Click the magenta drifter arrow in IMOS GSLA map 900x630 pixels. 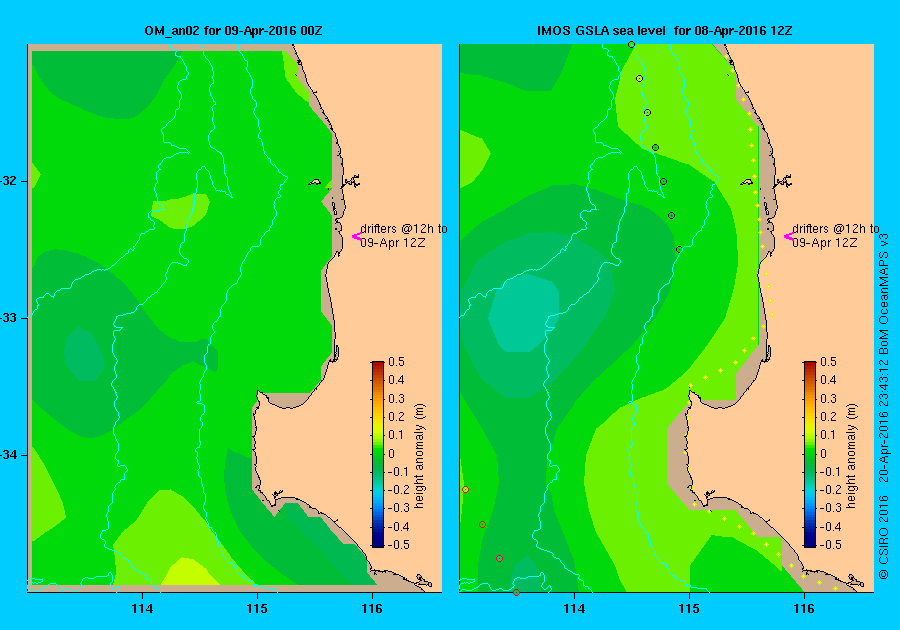(789, 236)
